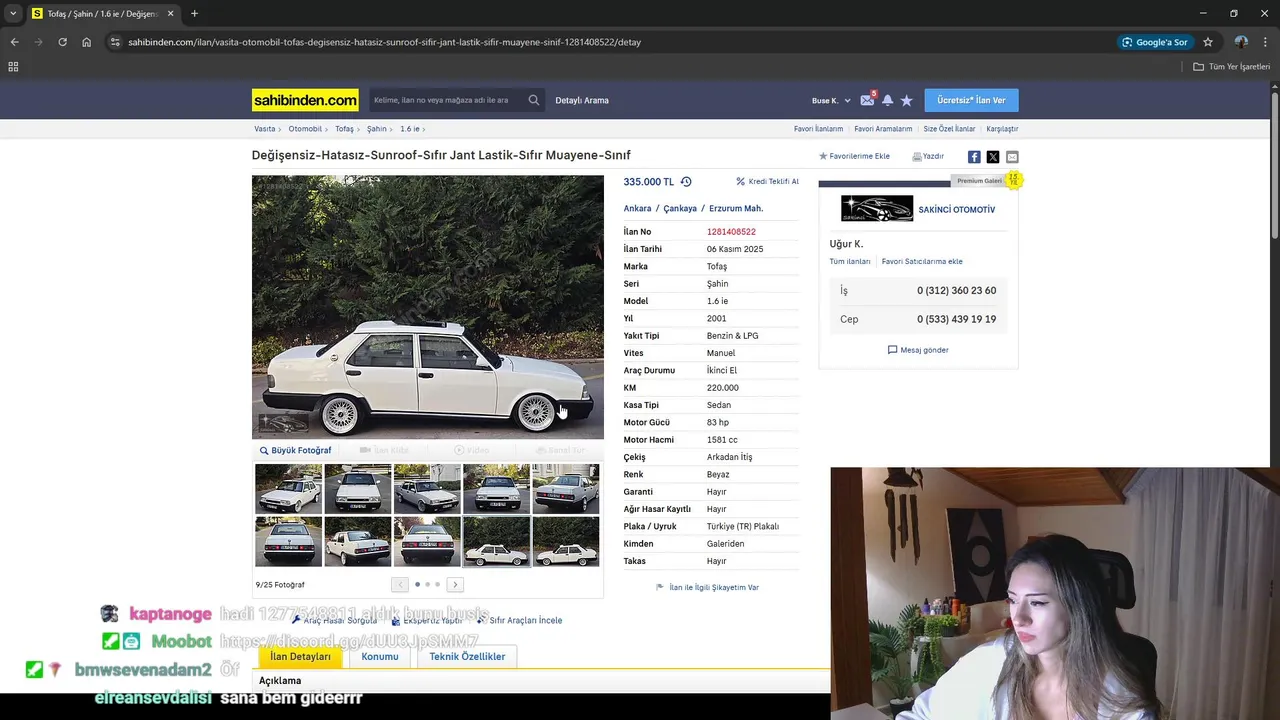Select Tofaş breadcrumb
This screenshot has height=720, width=1280.
[344, 129]
